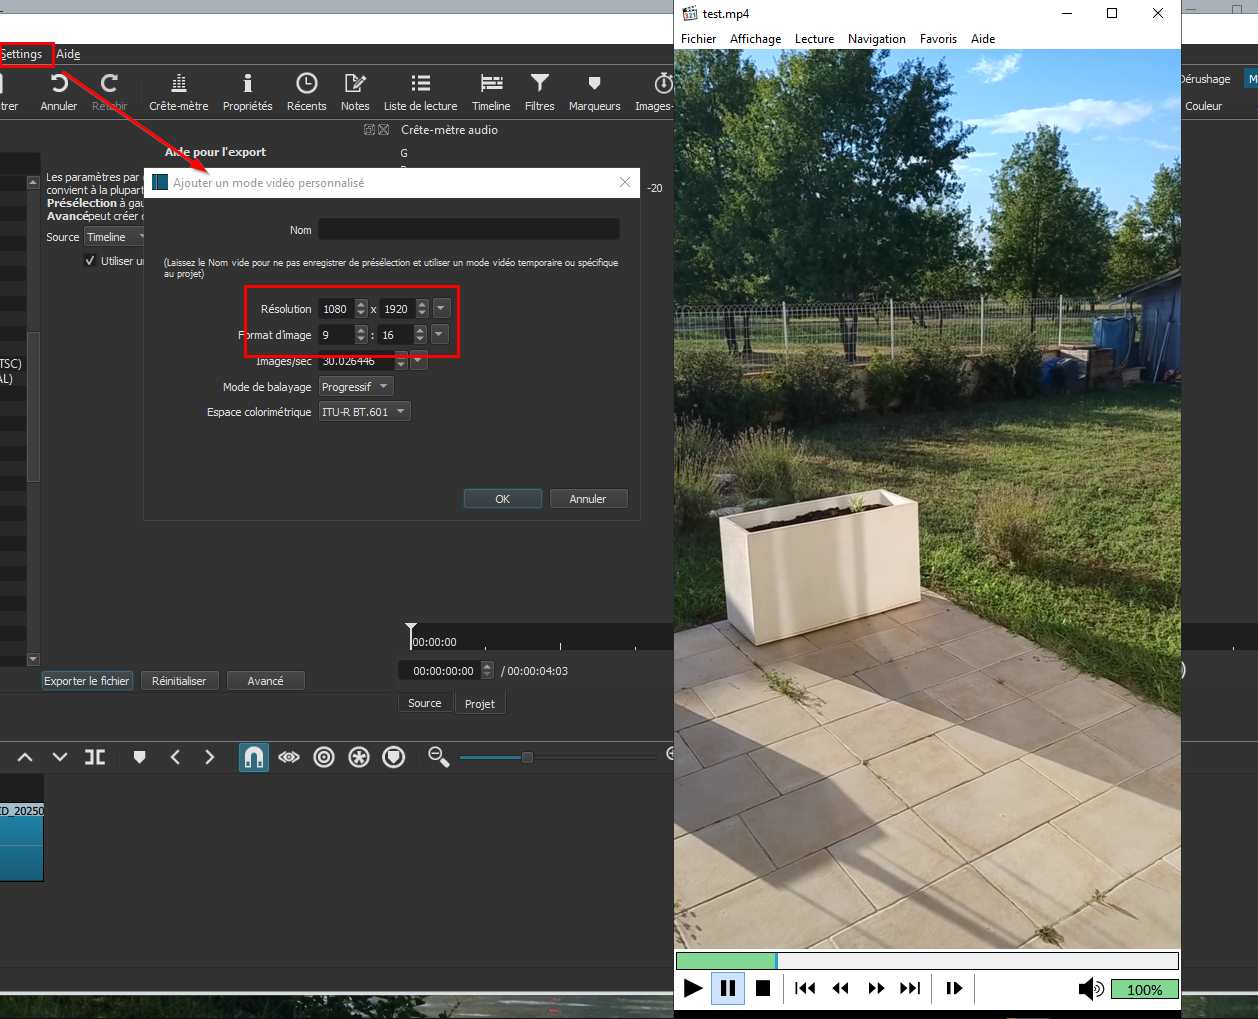The width and height of the screenshot is (1258, 1019).
Task: Open the Marqueurs panel
Action: coord(594,91)
